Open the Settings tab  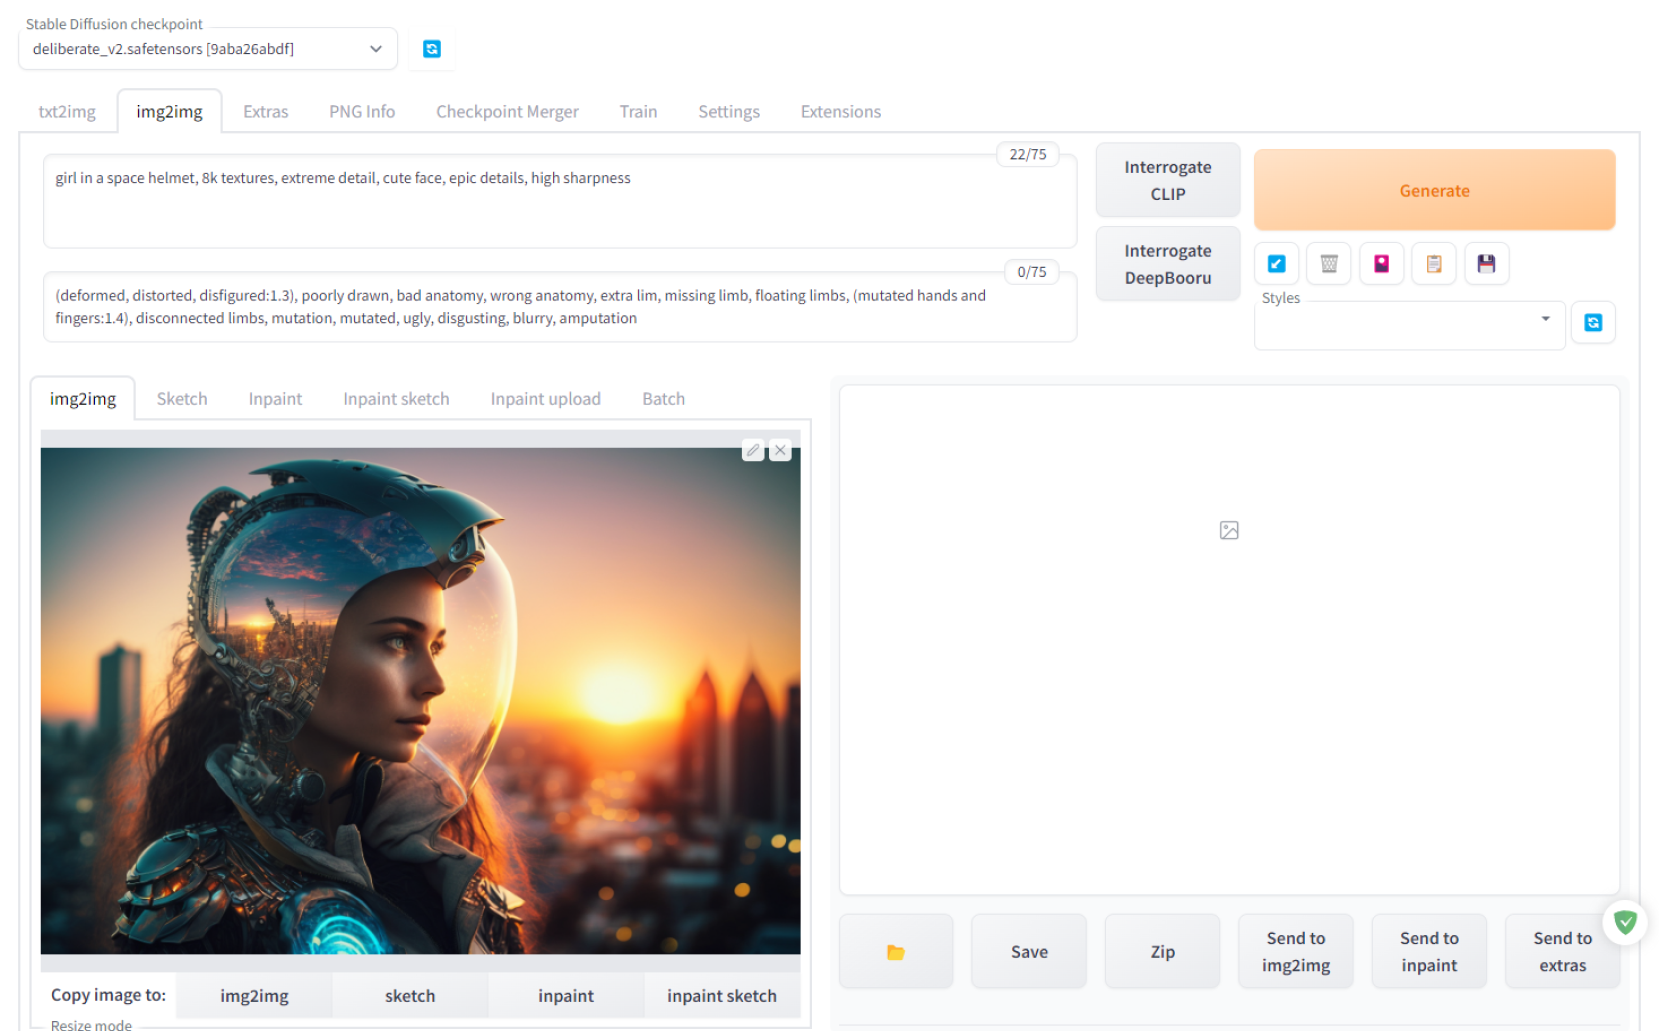pyautogui.click(x=729, y=111)
